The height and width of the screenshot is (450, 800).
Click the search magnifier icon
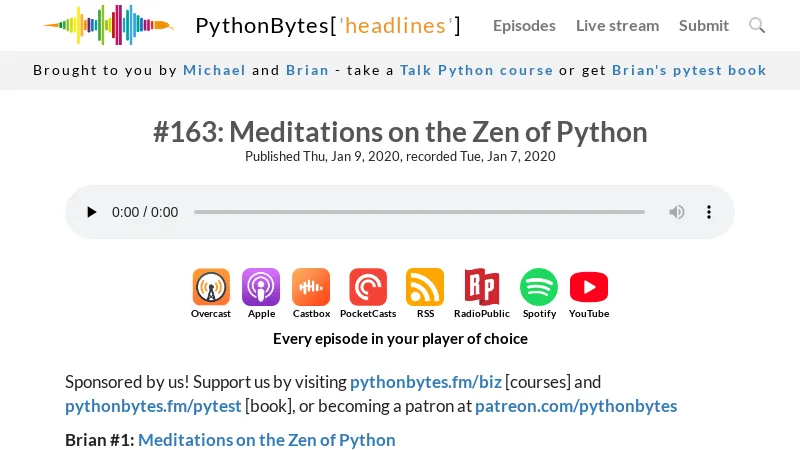click(x=757, y=25)
